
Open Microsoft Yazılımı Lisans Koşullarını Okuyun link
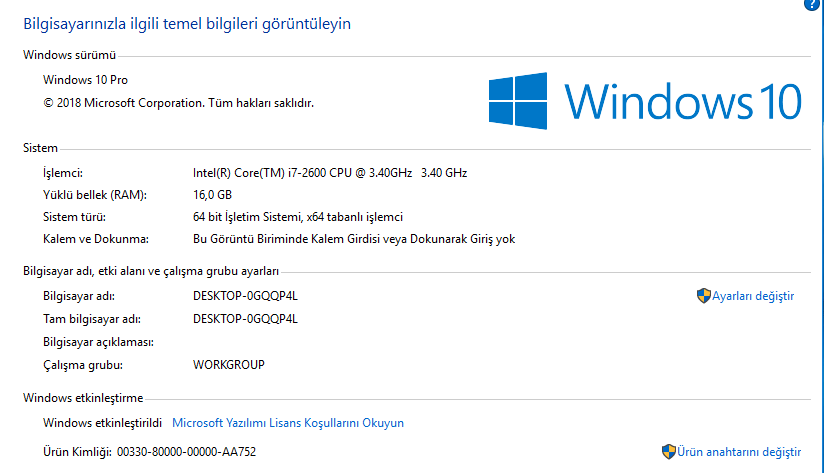click(x=288, y=423)
